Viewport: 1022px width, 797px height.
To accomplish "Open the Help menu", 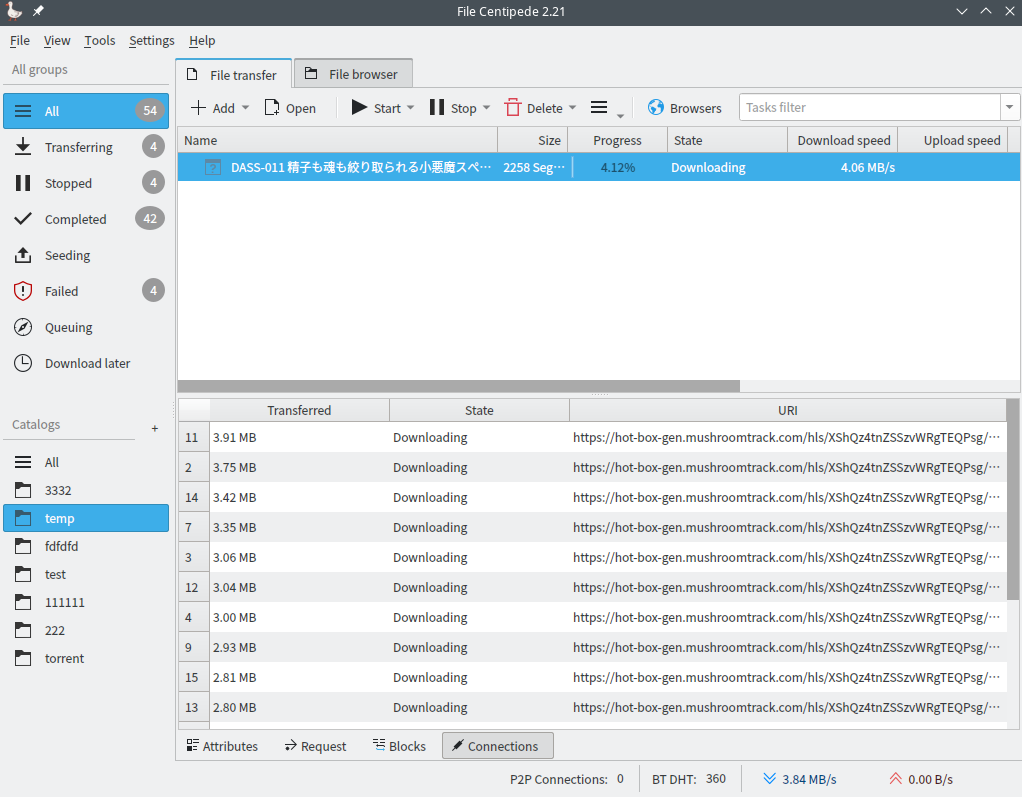I will click(x=202, y=40).
